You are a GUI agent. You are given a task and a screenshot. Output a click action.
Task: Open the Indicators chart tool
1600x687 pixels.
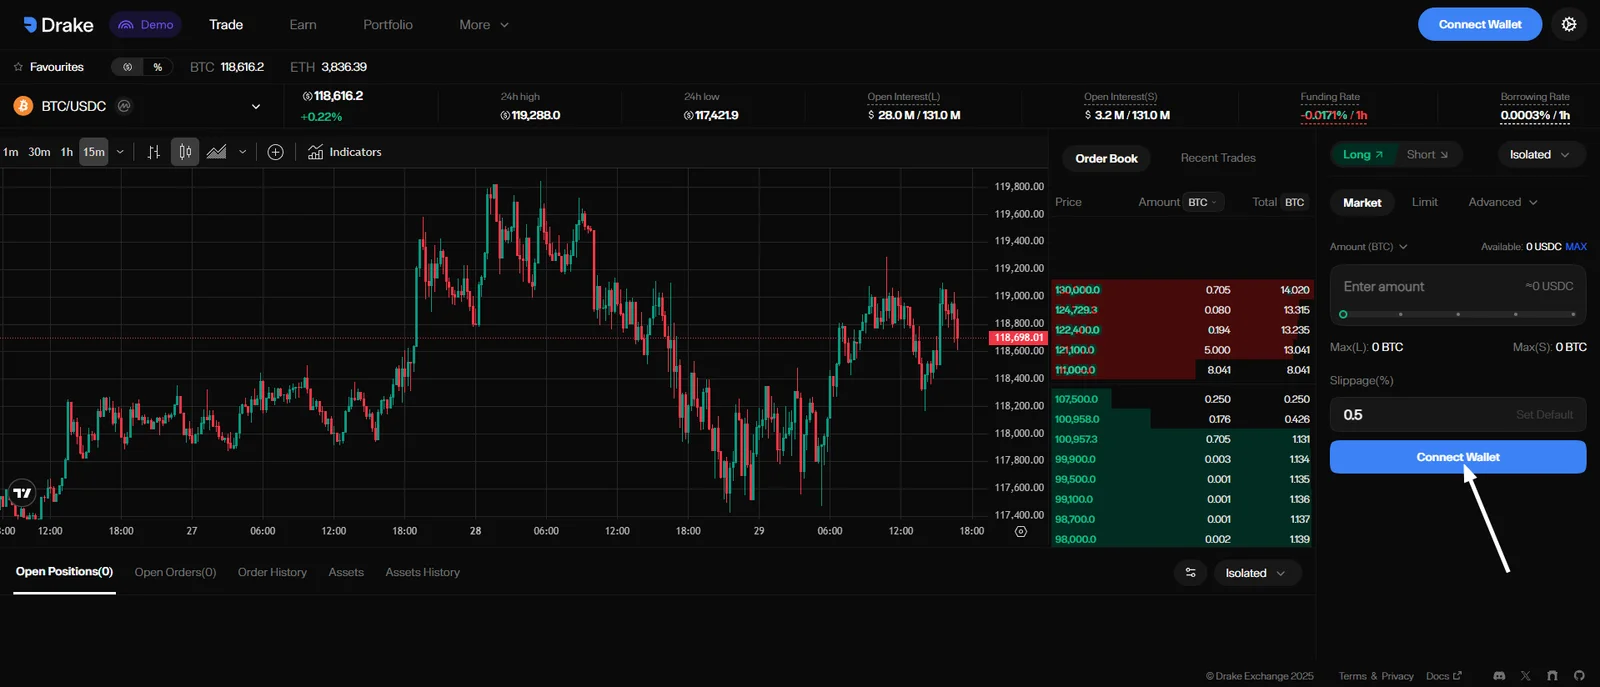(345, 152)
